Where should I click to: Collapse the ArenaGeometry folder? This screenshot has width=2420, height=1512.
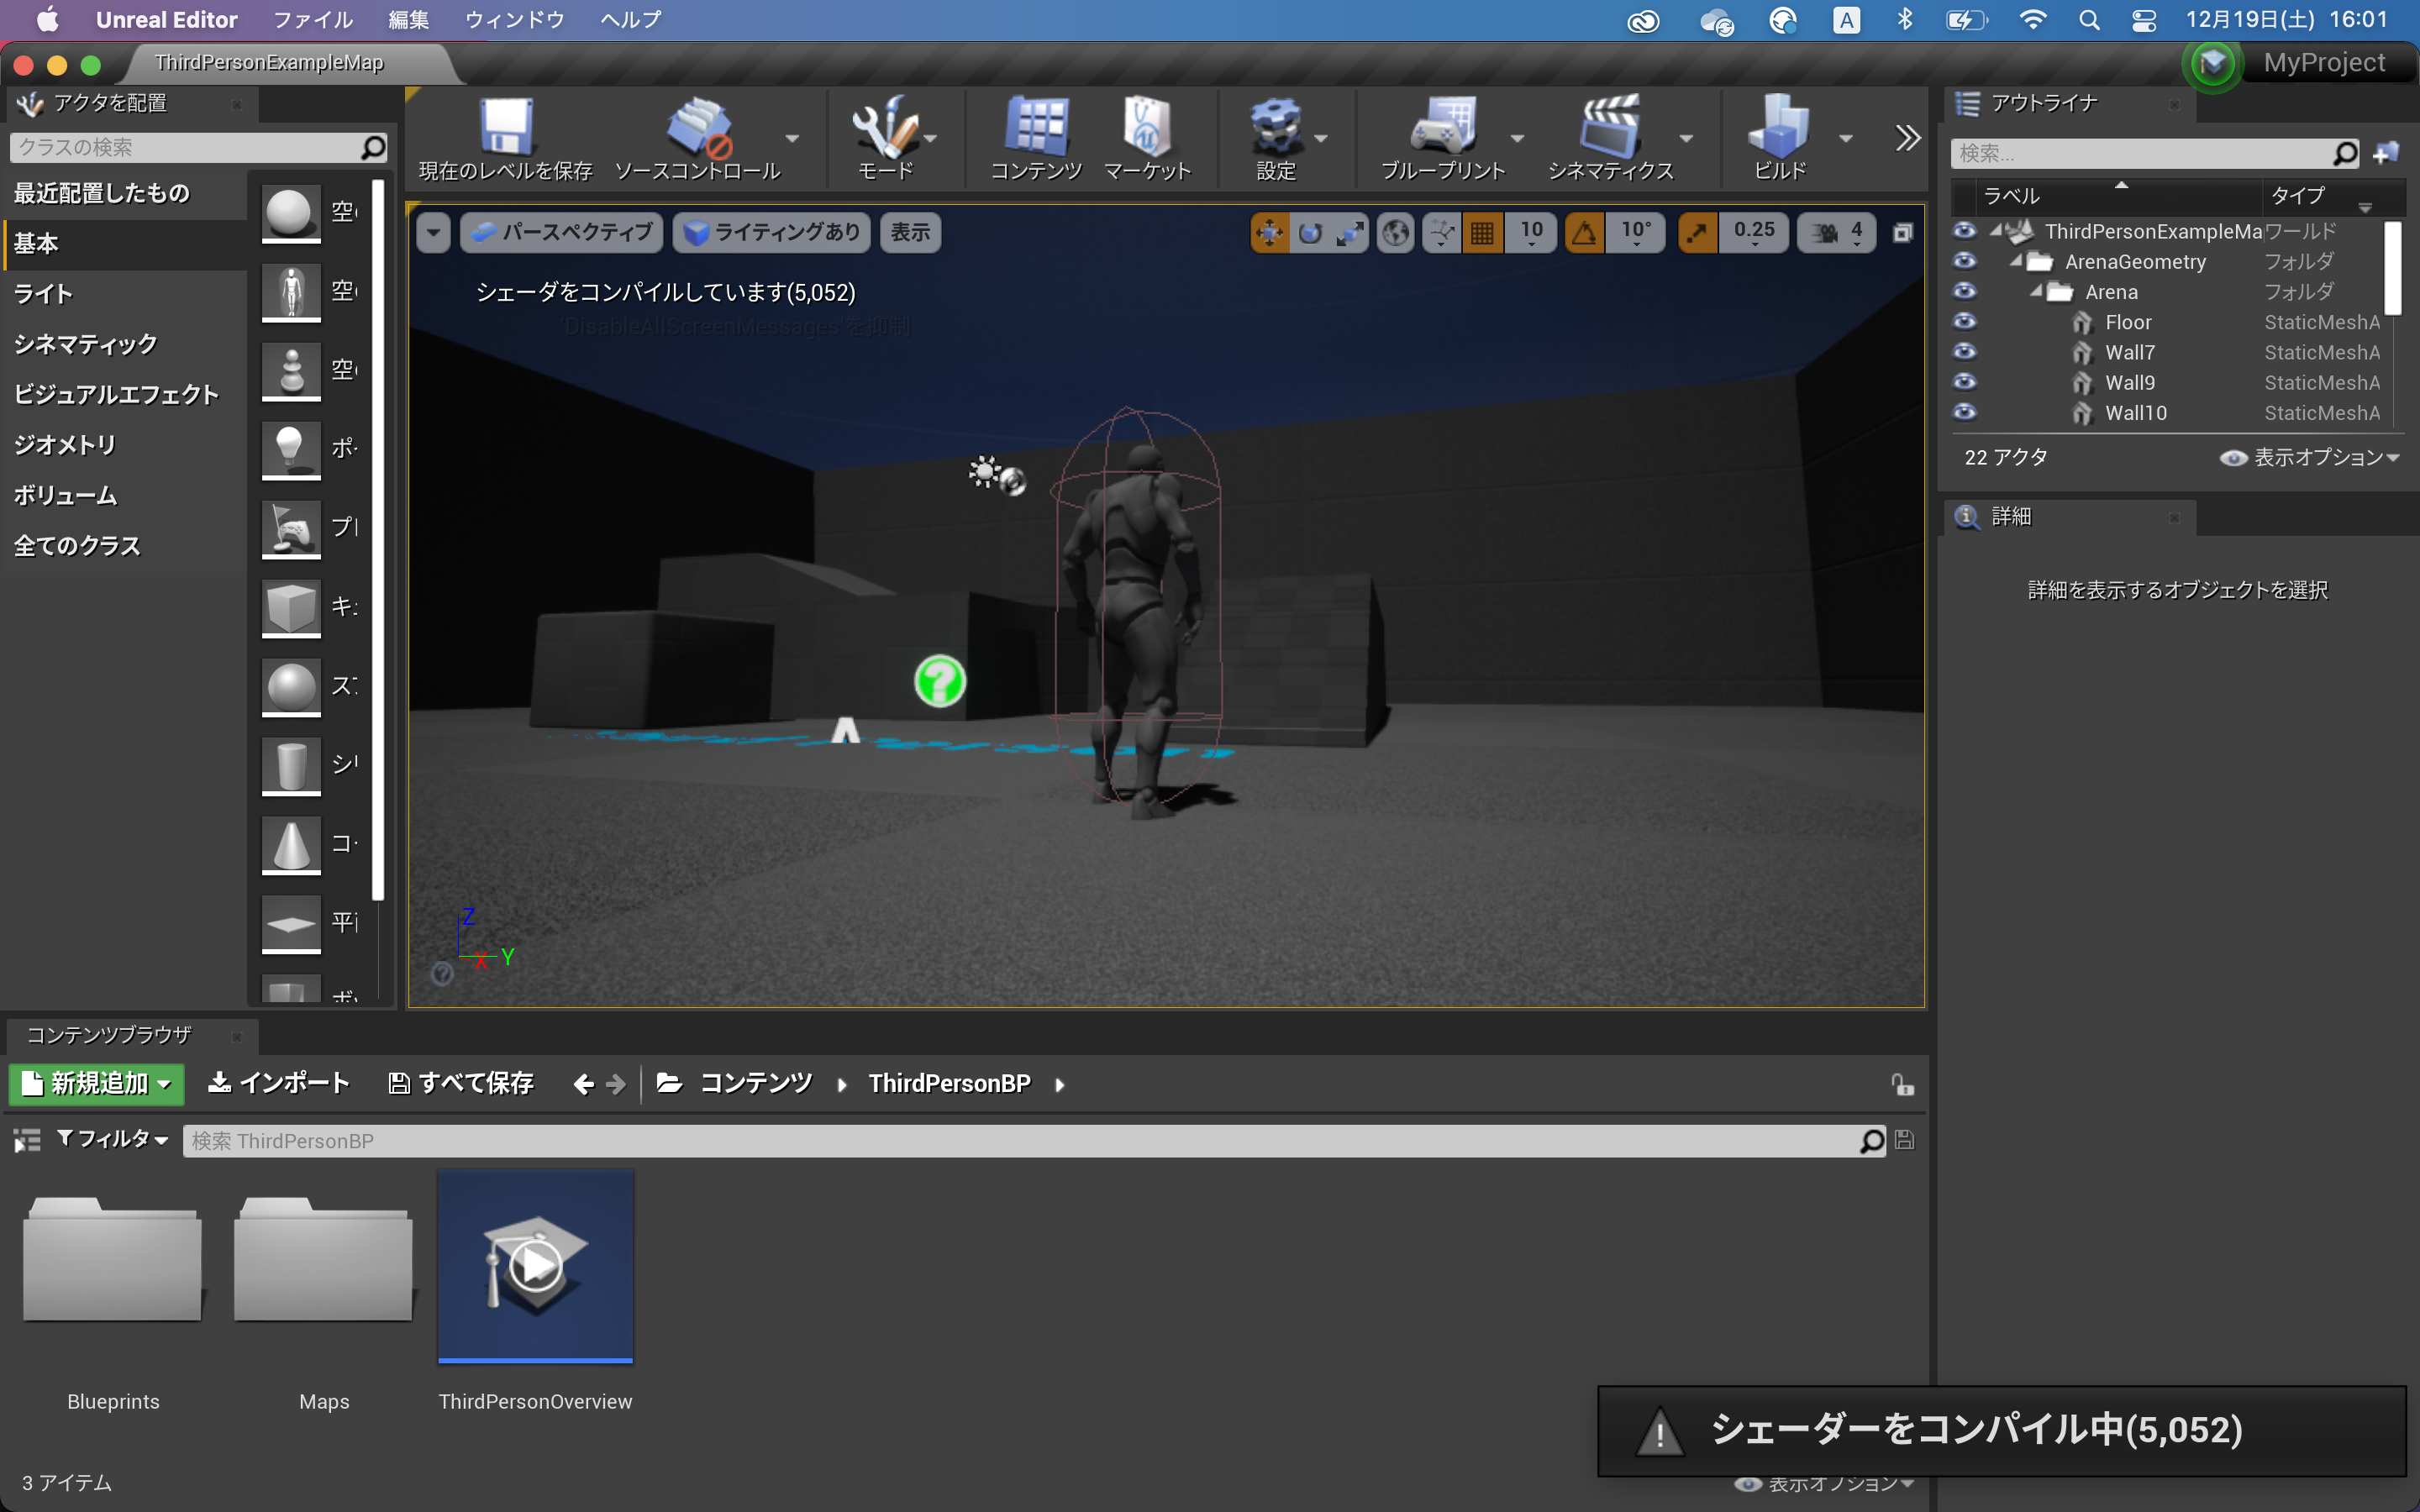[x=2016, y=261]
